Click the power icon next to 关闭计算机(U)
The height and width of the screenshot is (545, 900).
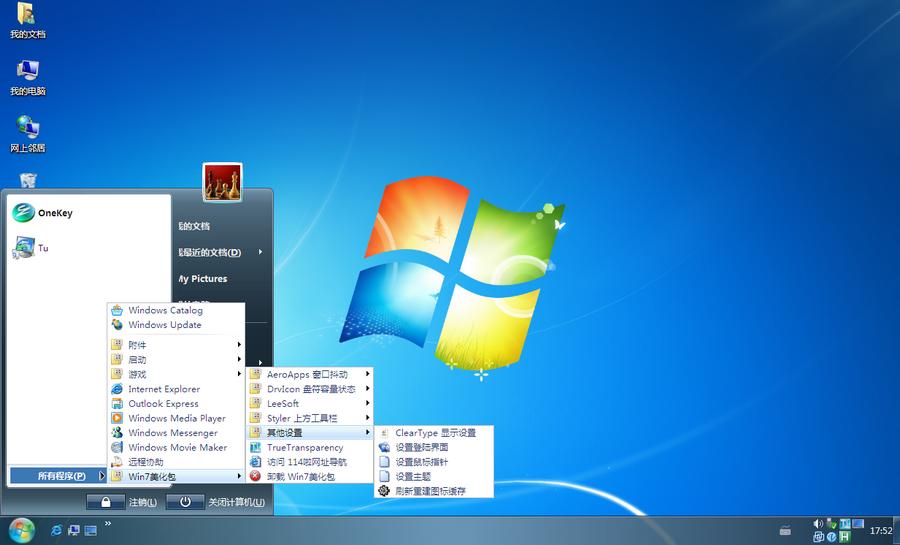[x=185, y=502]
